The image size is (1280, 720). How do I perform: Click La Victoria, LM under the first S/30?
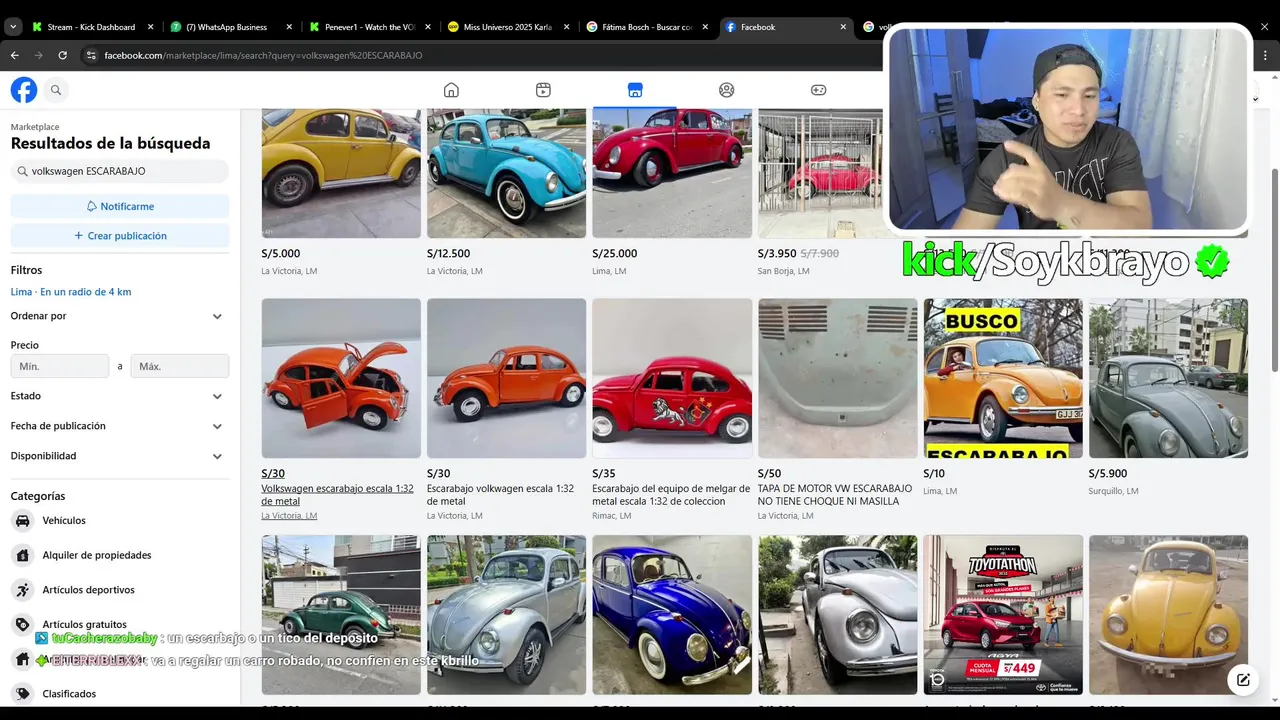point(289,516)
